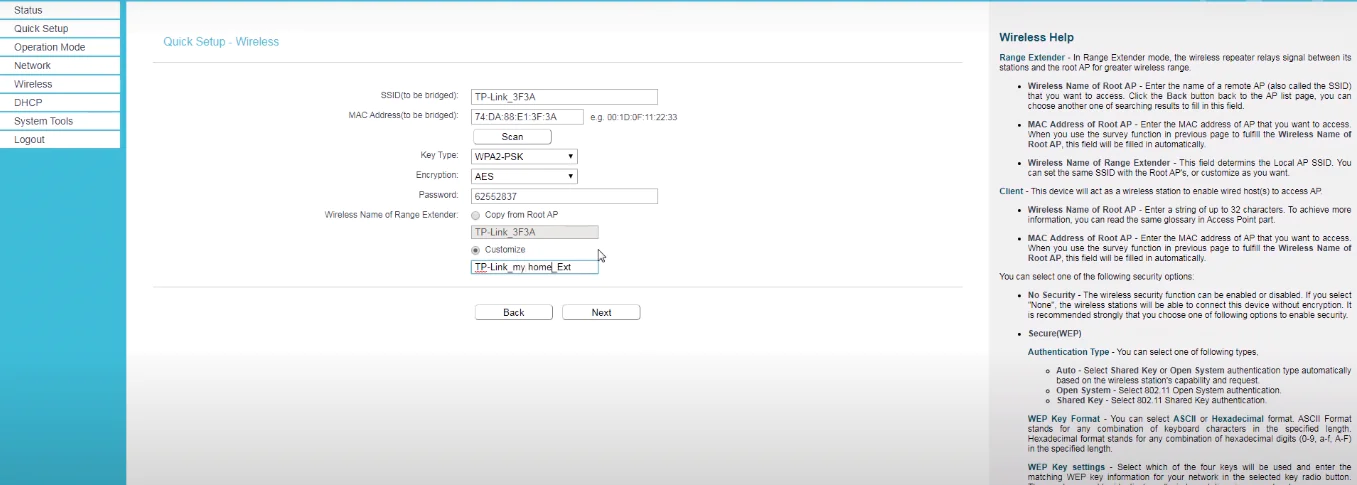Select the Customize radio button
Image resolution: width=1357 pixels, height=485 pixels.
475,250
